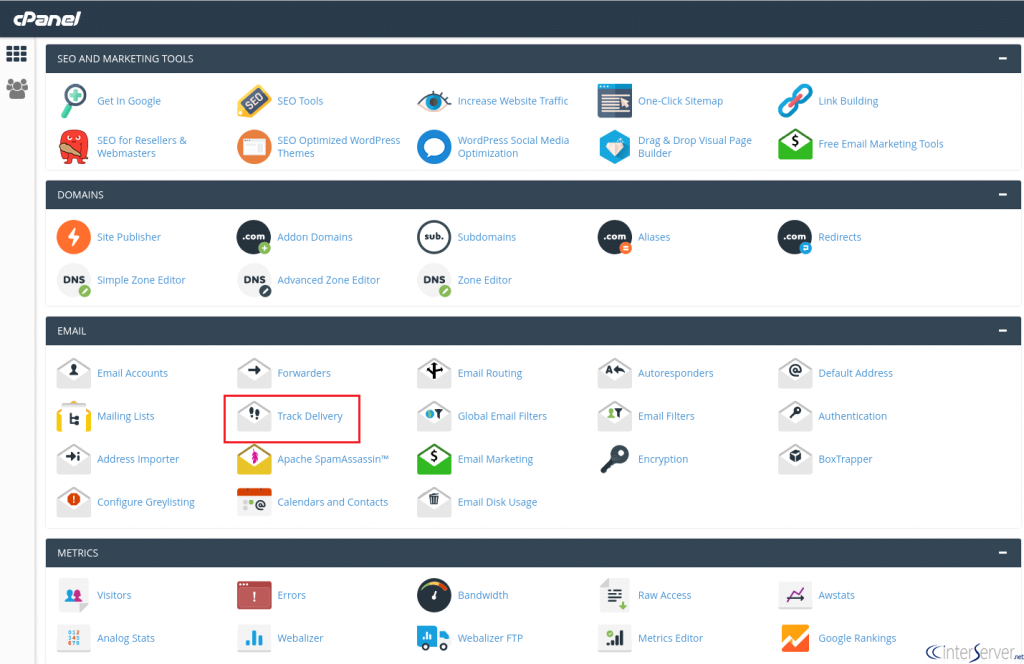Image resolution: width=1024 pixels, height=664 pixels.
Task: Collapse the SEO and Marketing Tools section
Action: [1002, 59]
